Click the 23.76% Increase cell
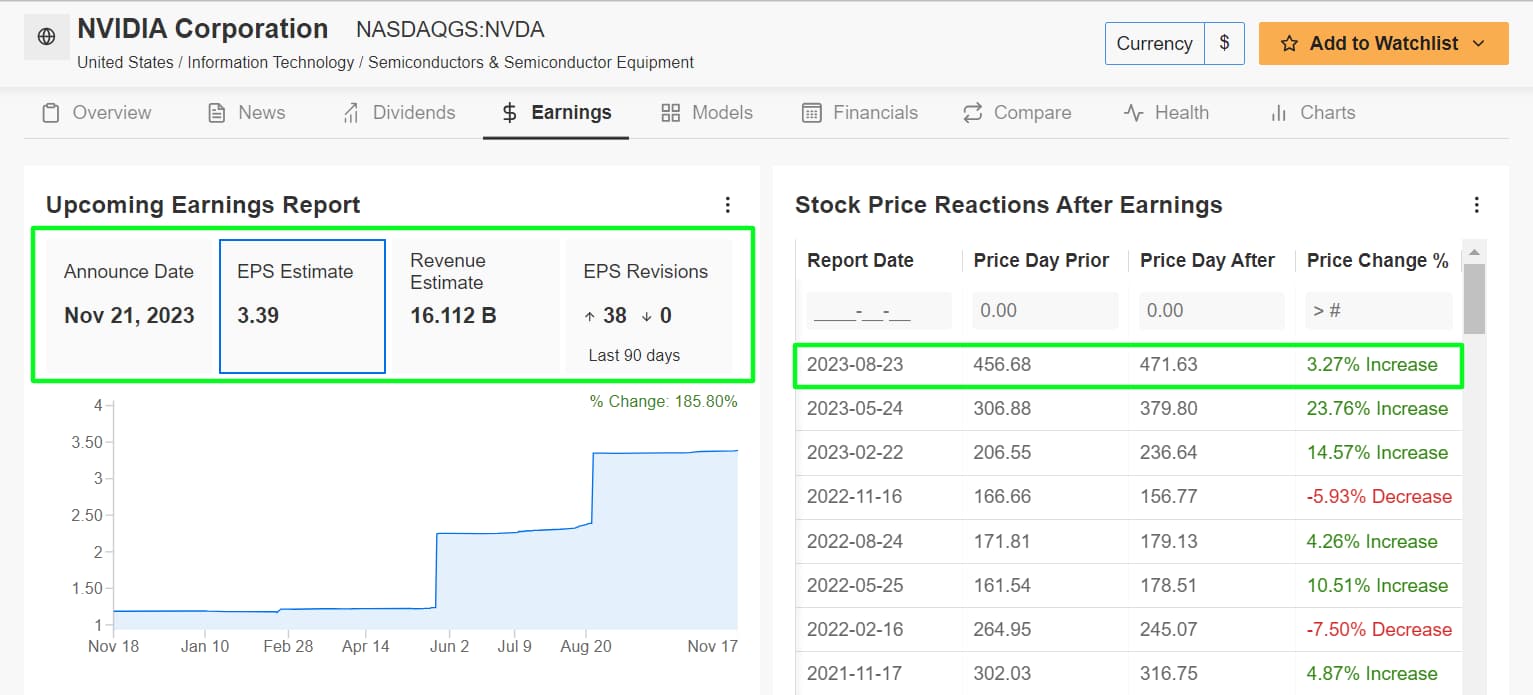 1377,409
